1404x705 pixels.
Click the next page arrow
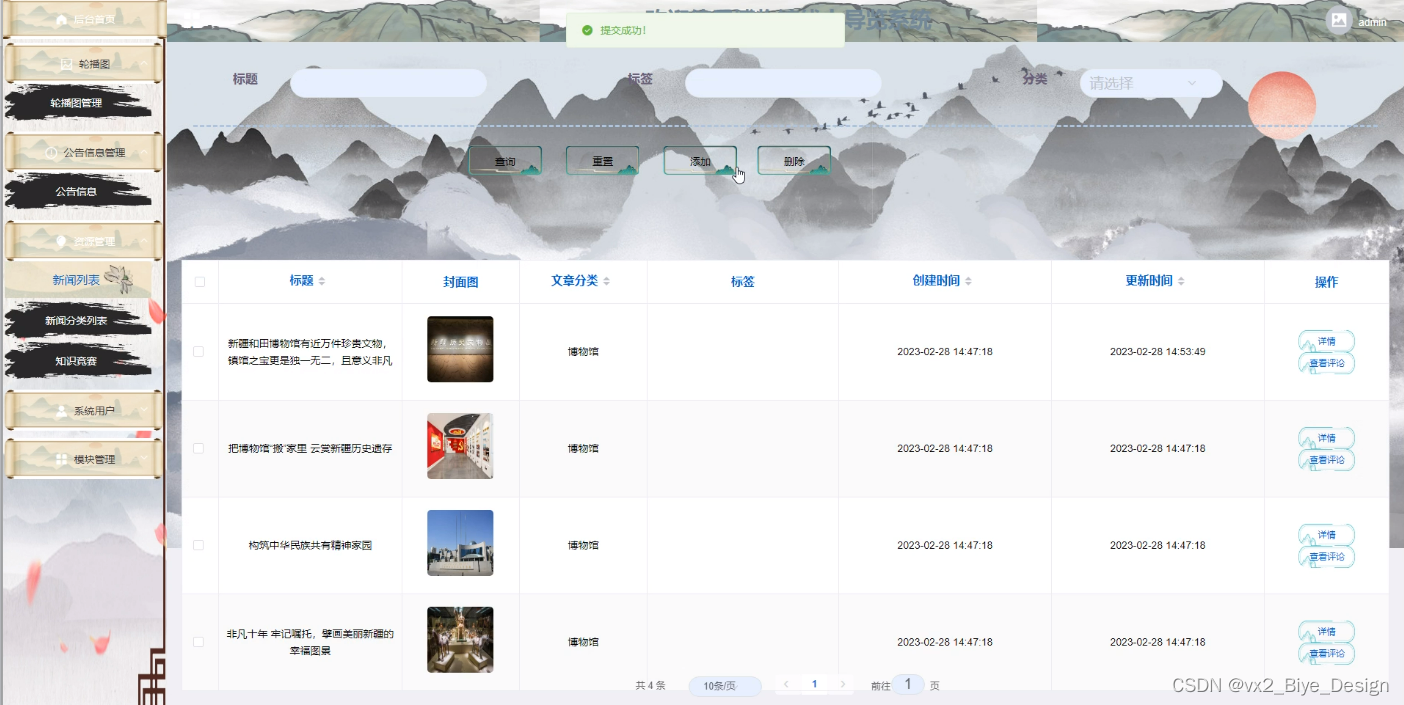tap(843, 685)
